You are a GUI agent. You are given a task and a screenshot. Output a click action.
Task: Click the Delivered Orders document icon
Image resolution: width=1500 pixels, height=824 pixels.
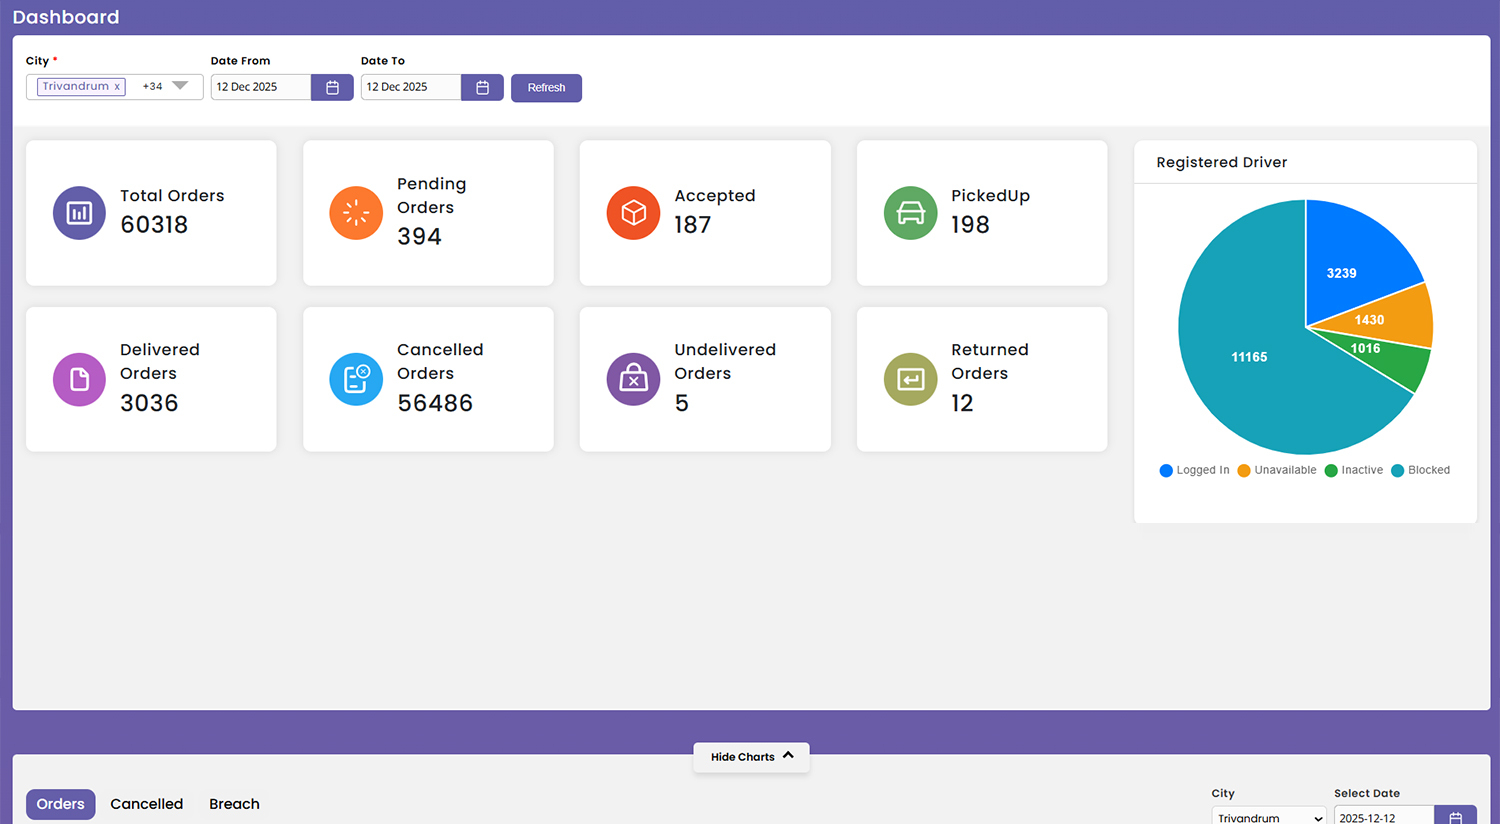click(x=79, y=379)
